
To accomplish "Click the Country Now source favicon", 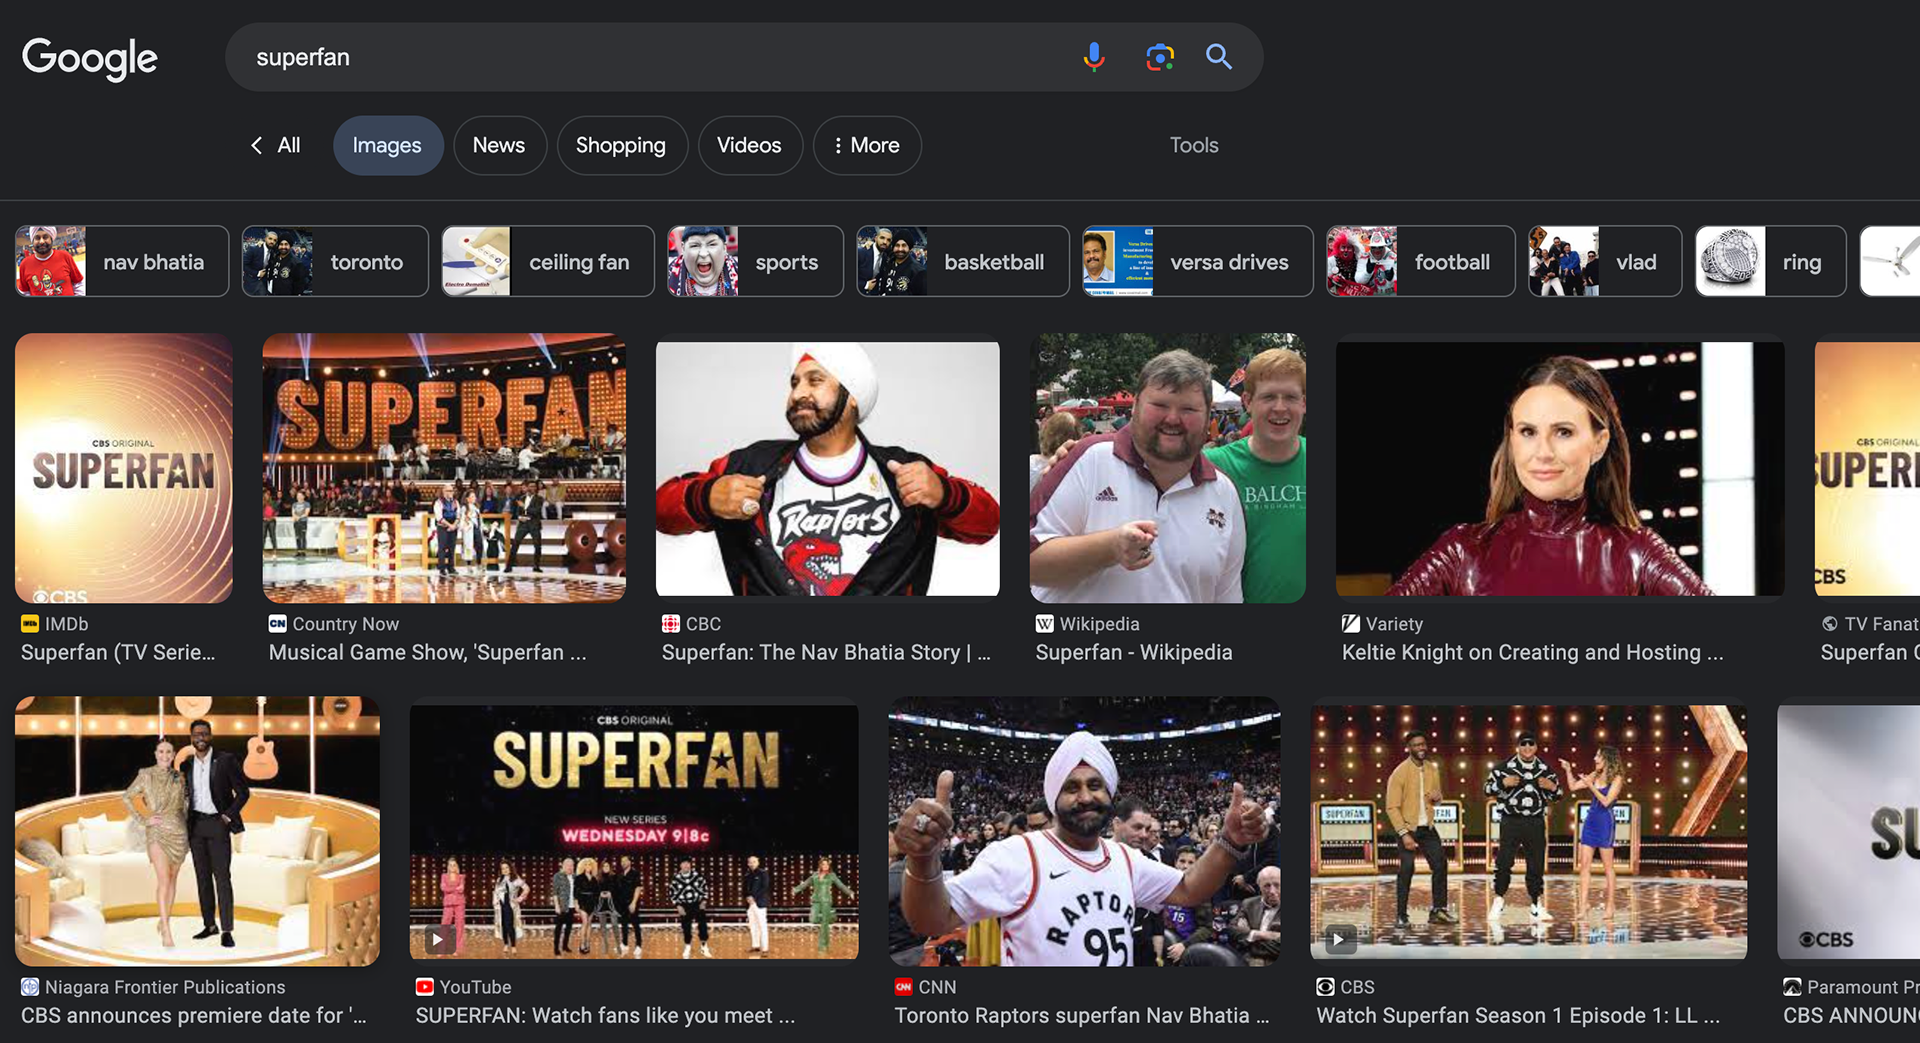I will (277, 624).
